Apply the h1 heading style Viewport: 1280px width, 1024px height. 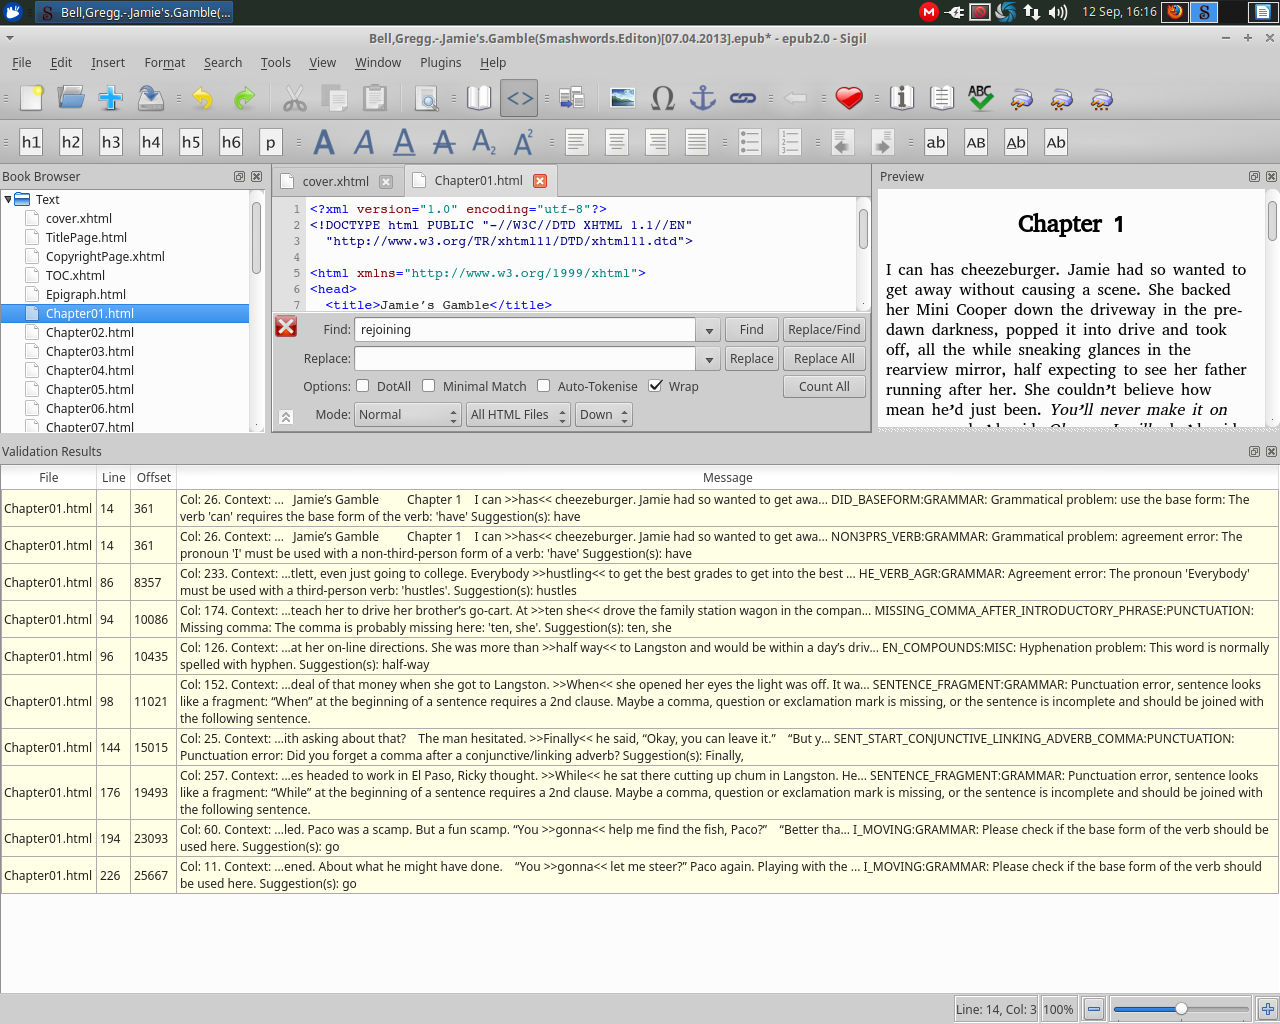[31, 142]
